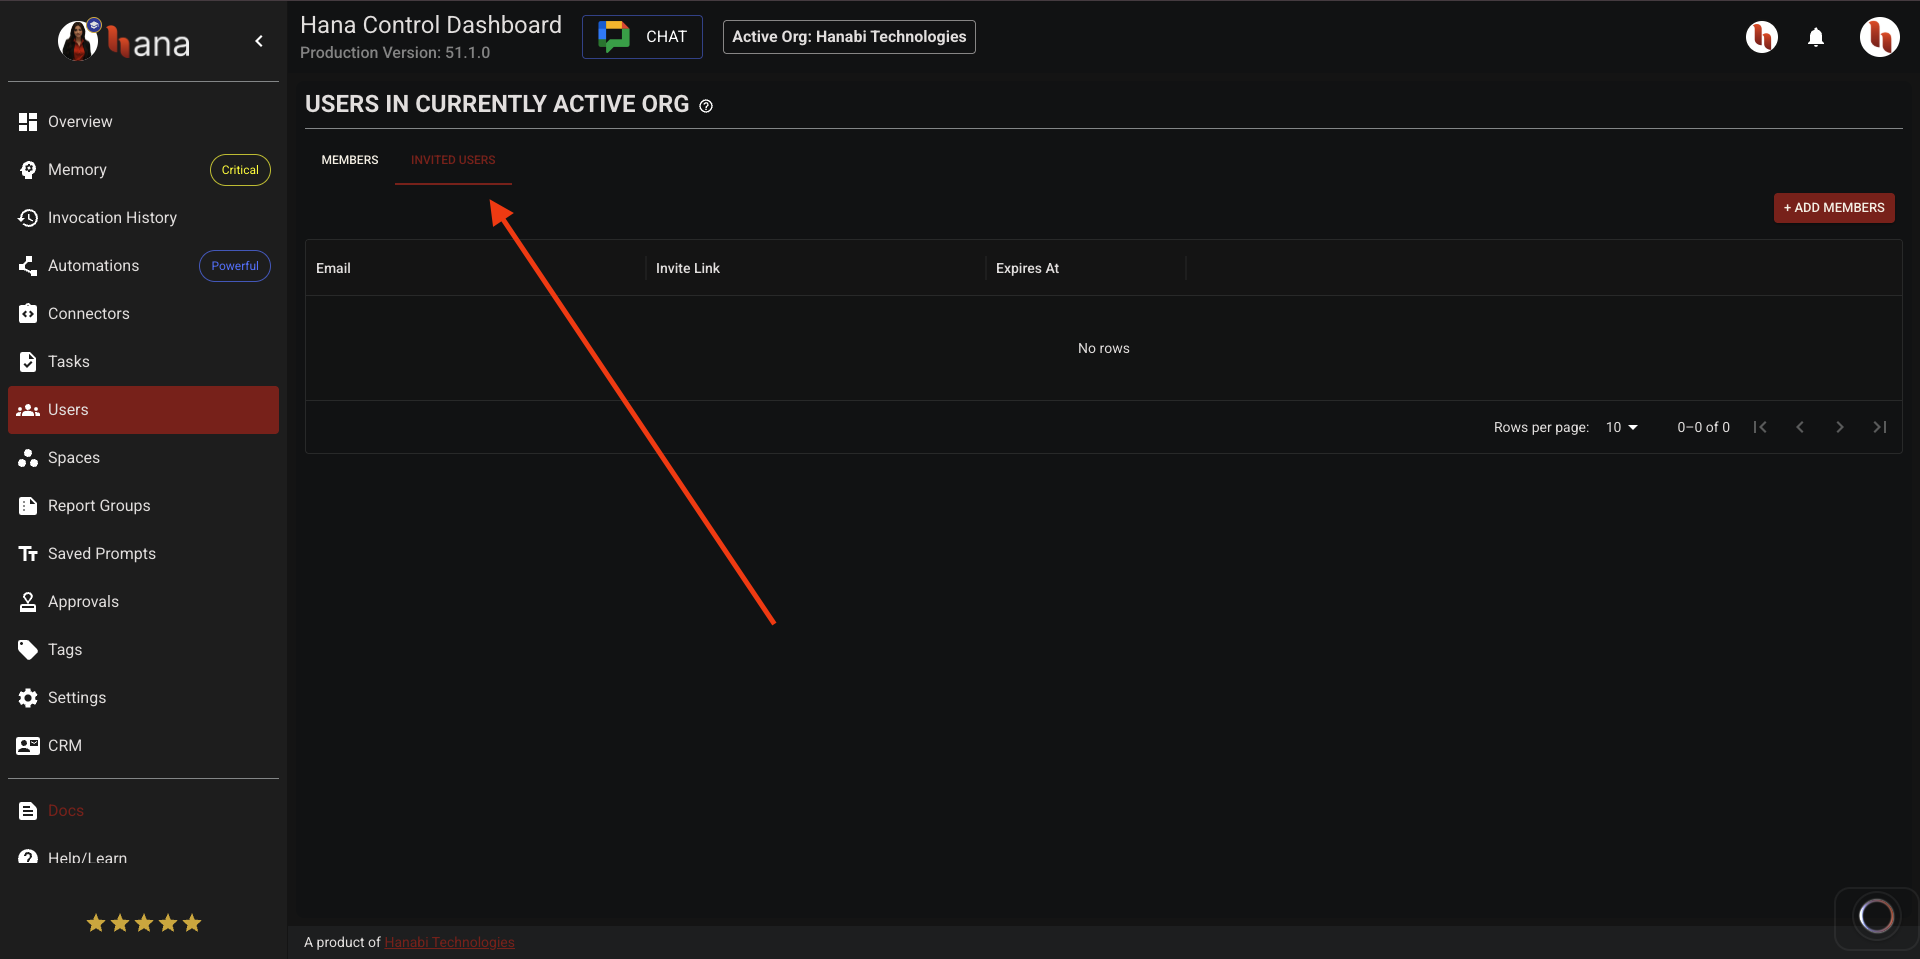Viewport: 1920px width, 959px height.
Task: Click the Hana logo in the sidebar
Action: 124,41
